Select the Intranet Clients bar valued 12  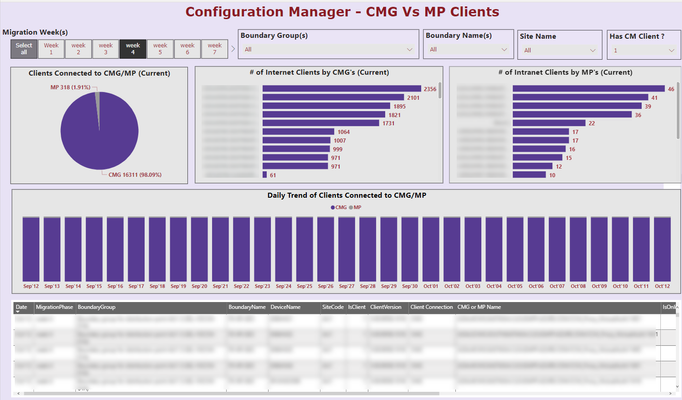pos(532,166)
